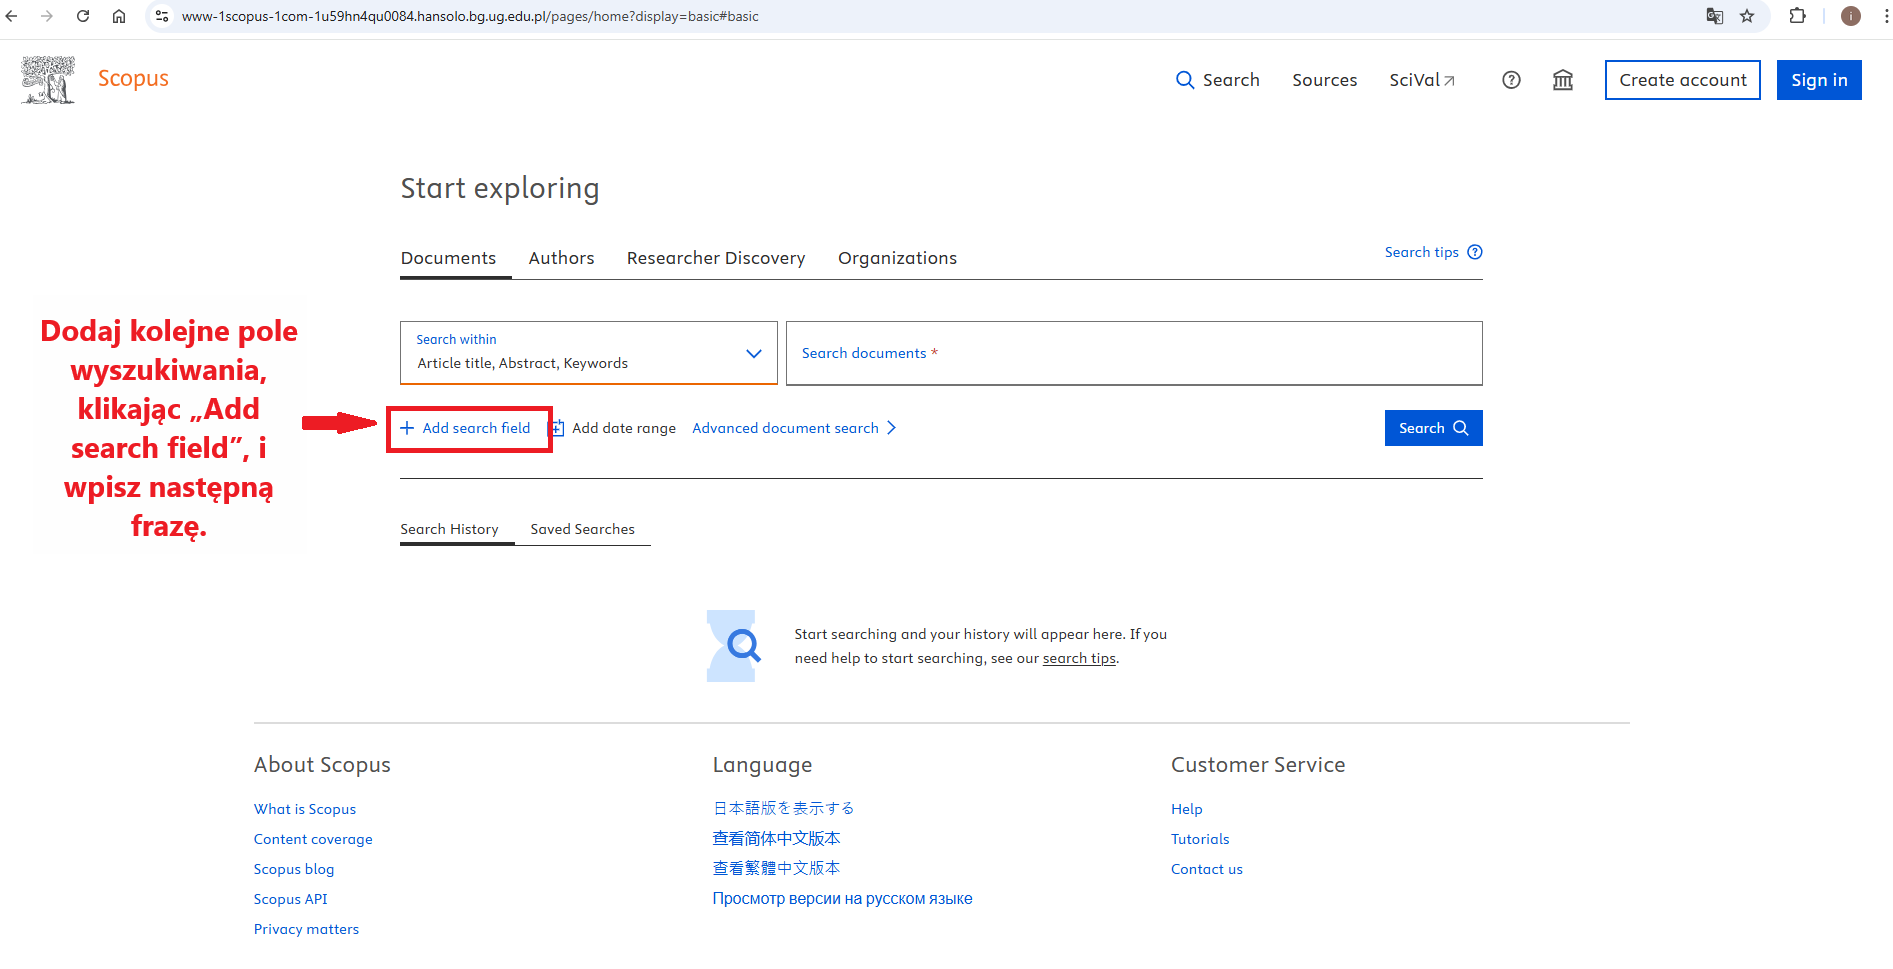Click the Search documents input field
Viewport: 1893px width, 969px height.
point(1133,353)
